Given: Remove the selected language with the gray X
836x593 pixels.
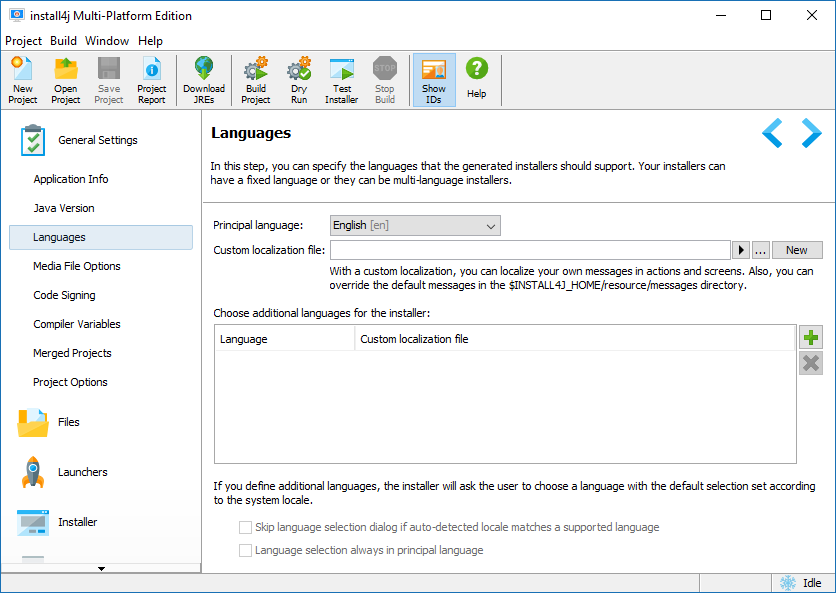Looking at the screenshot, I should coord(811,363).
